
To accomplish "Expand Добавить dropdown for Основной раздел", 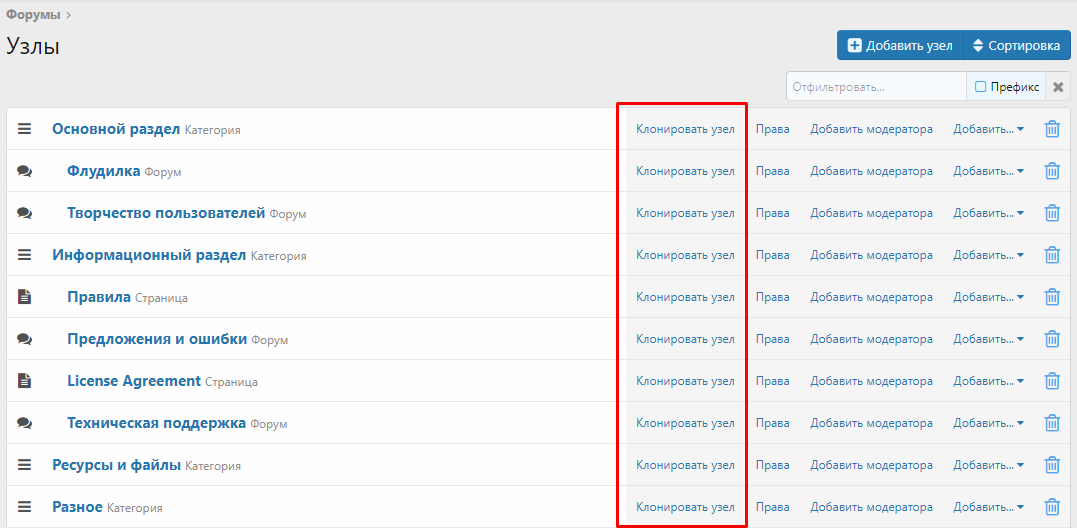I will [988, 129].
